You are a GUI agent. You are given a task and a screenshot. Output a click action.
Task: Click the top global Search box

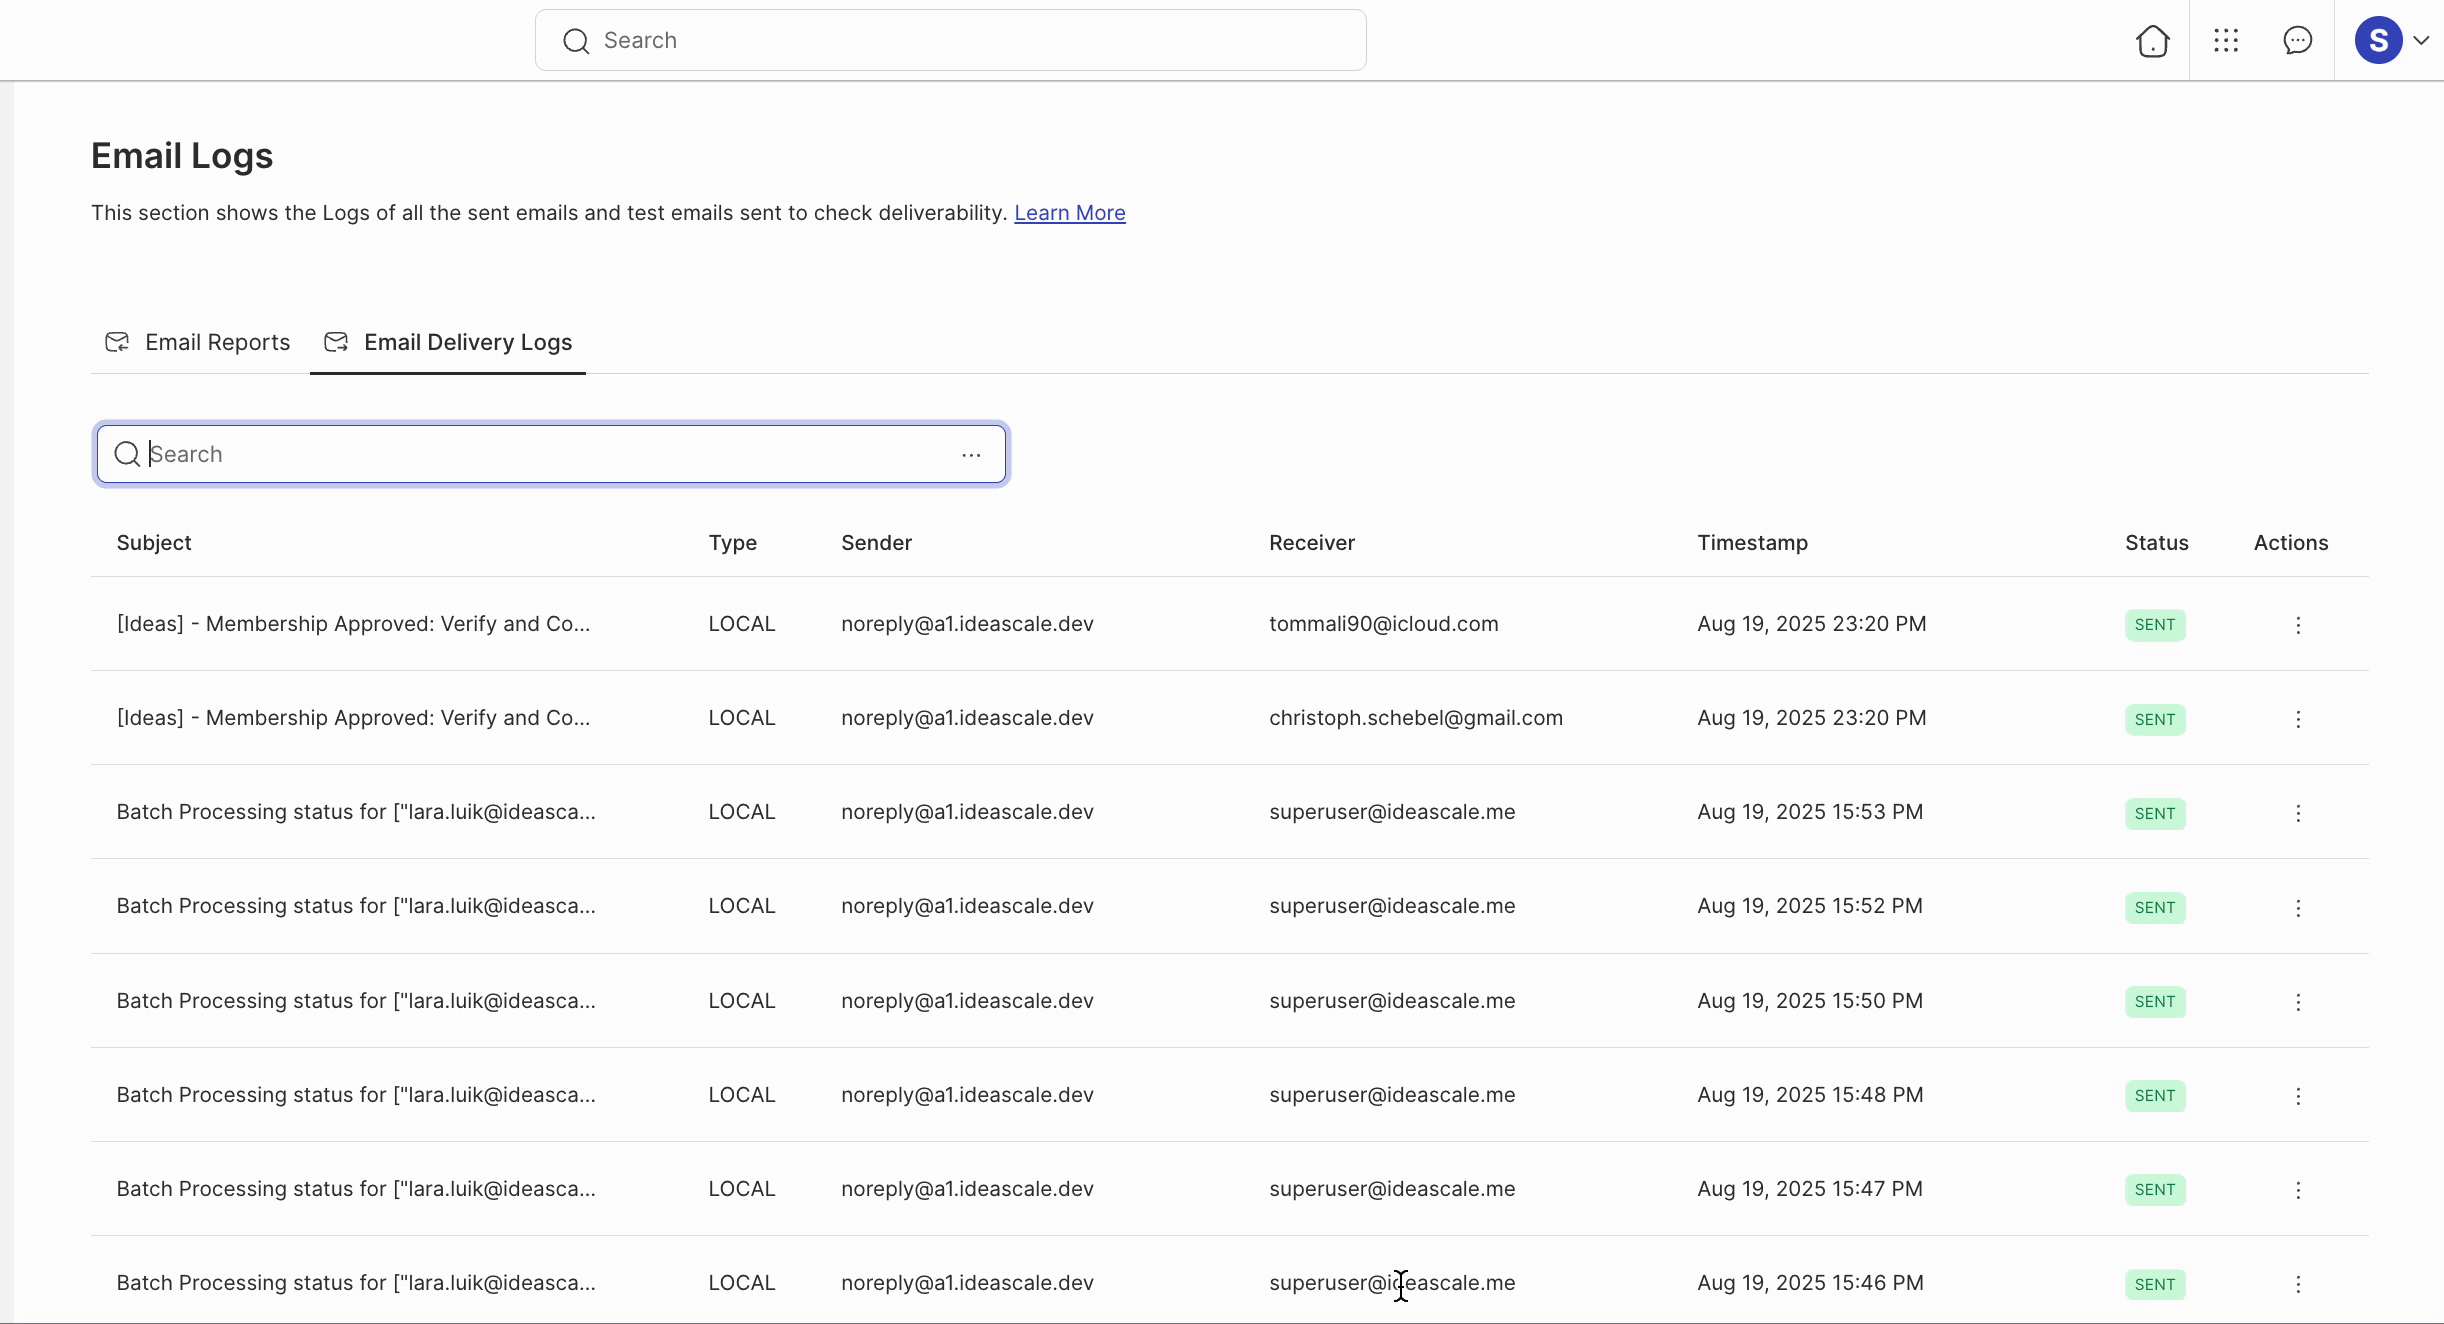950,41
